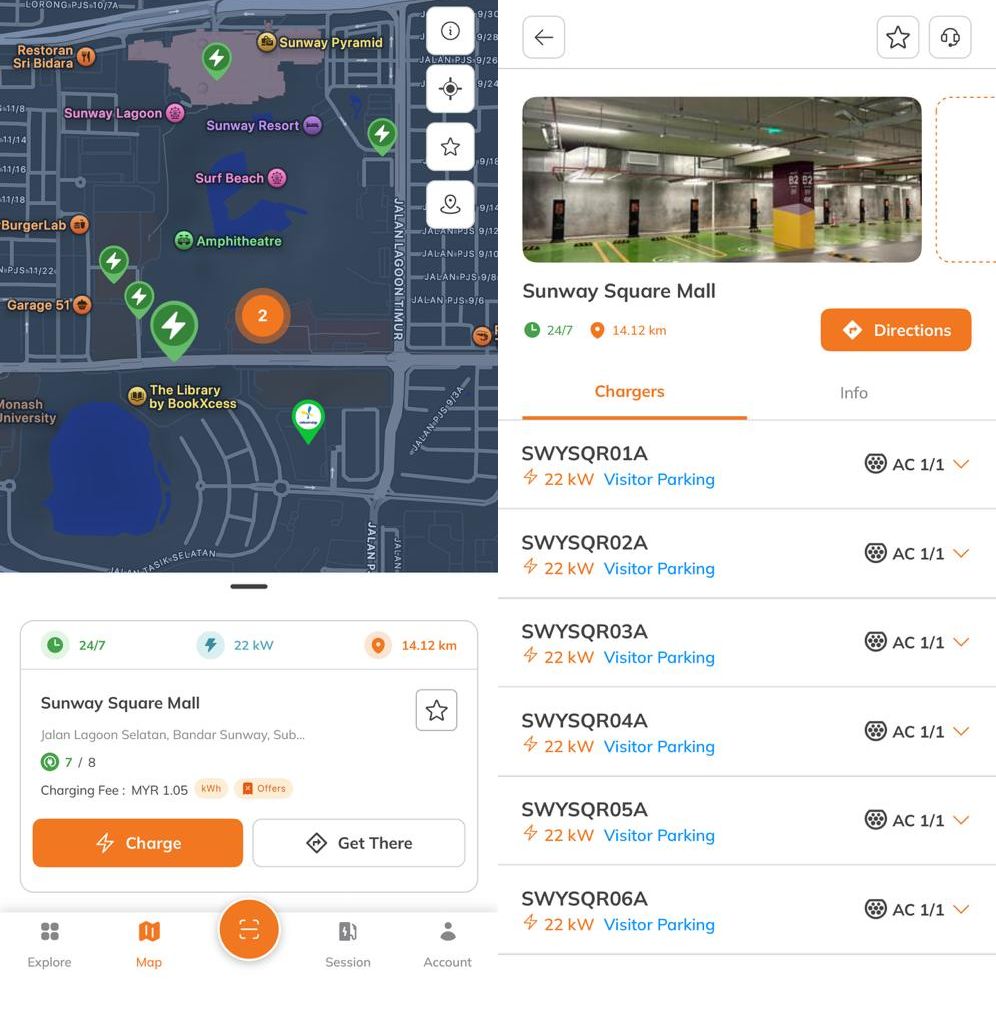
Task: Center map on current location icon
Action: coord(450,89)
